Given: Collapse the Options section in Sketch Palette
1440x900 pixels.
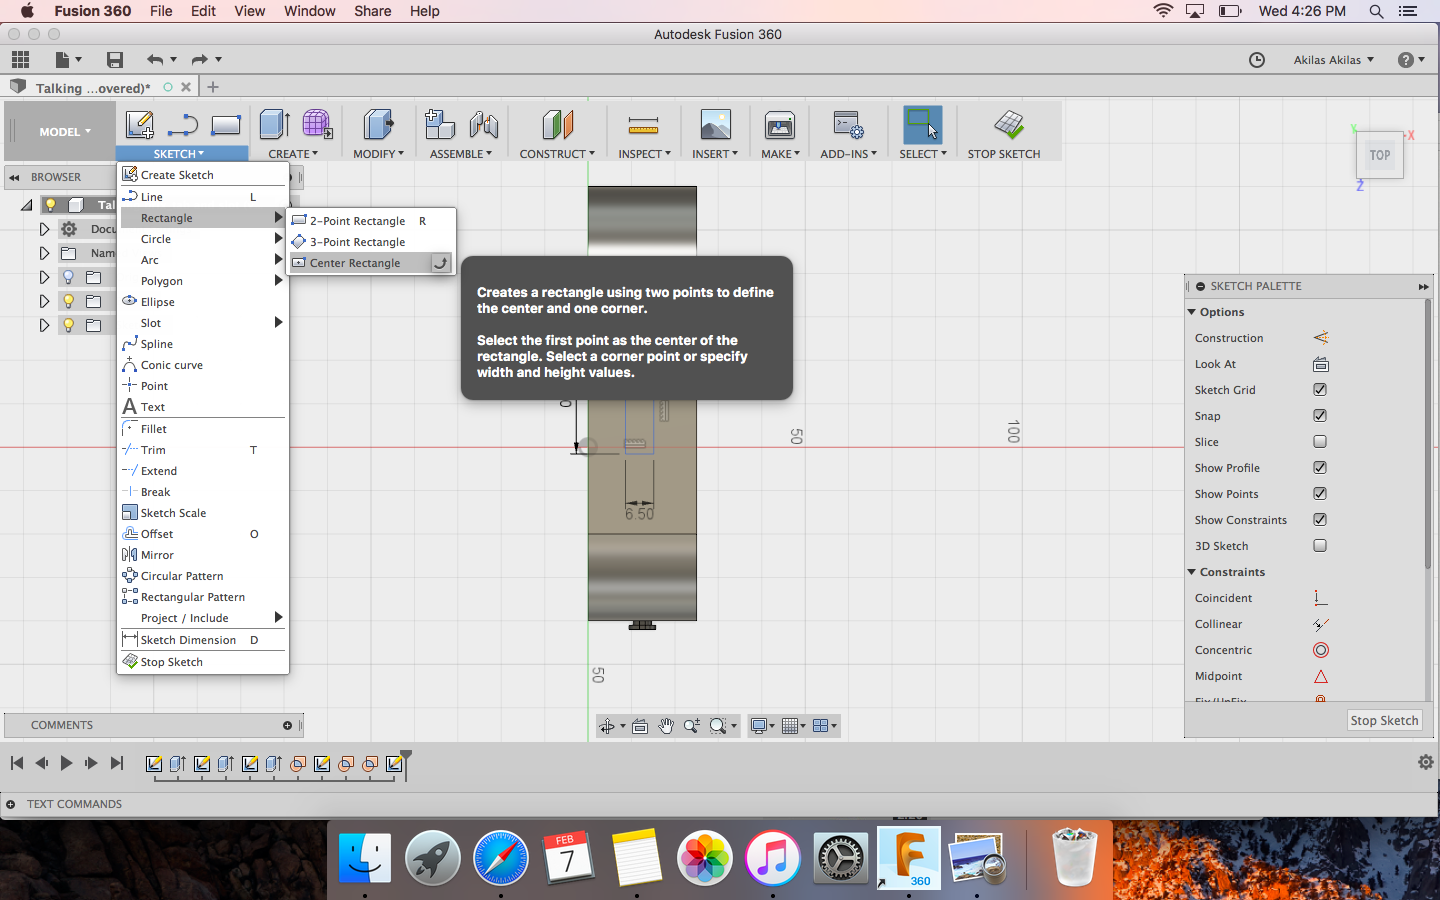Looking at the screenshot, I should (x=1192, y=312).
